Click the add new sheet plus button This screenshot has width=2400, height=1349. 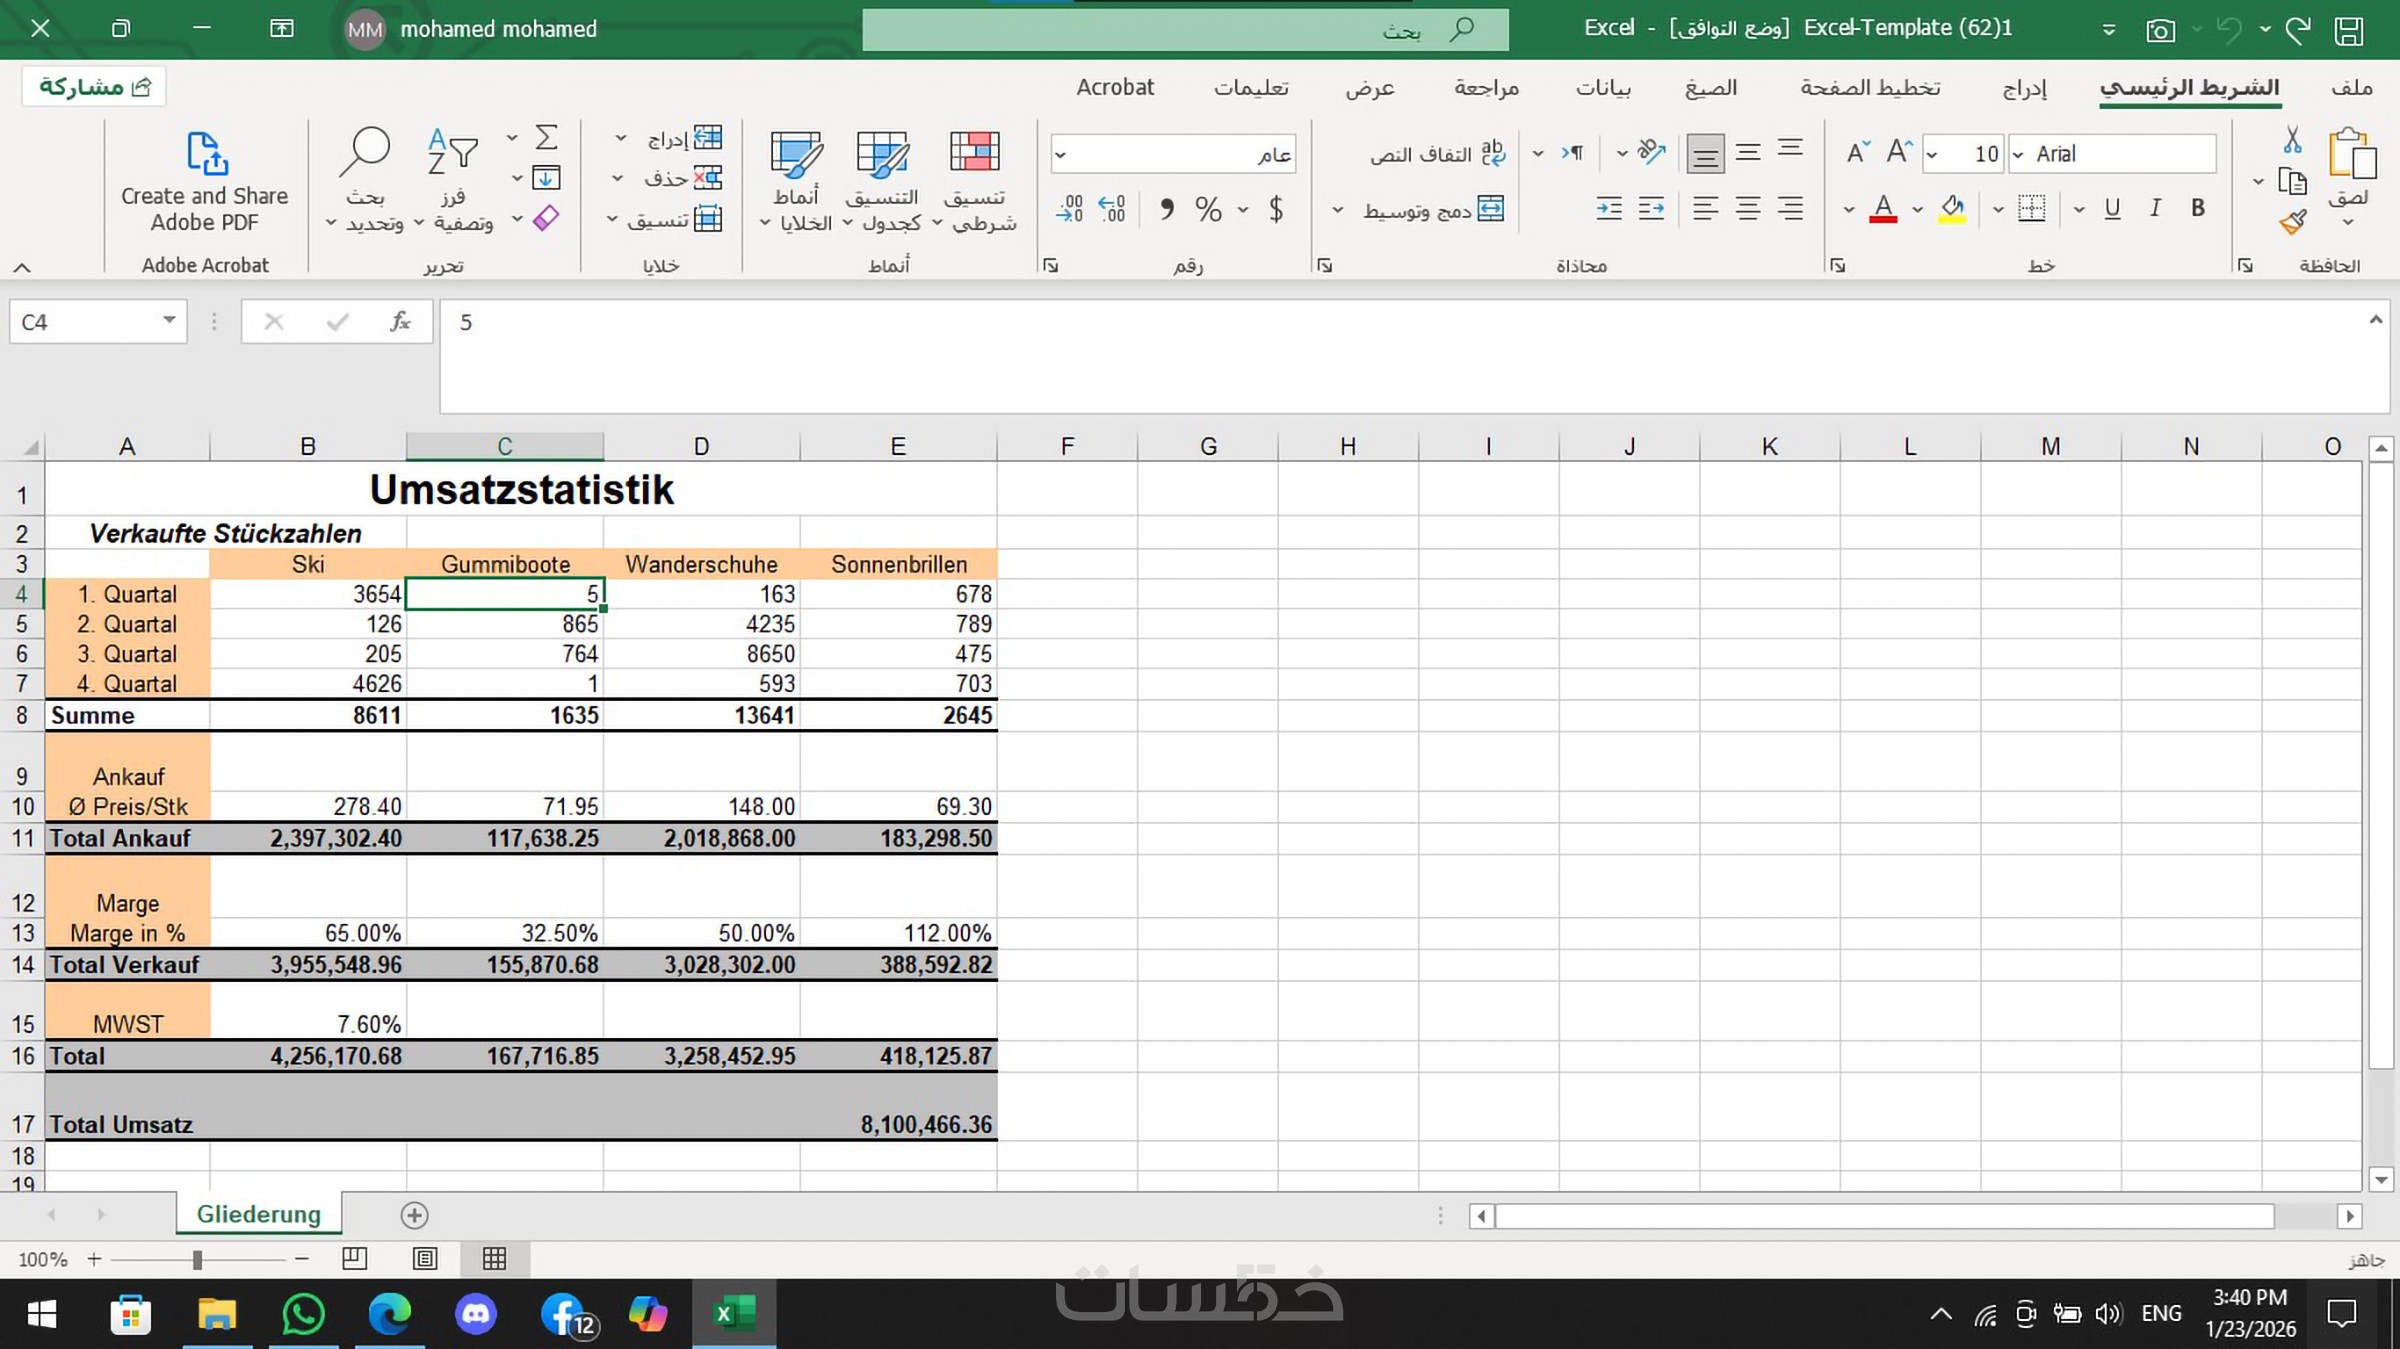point(414,1215)
